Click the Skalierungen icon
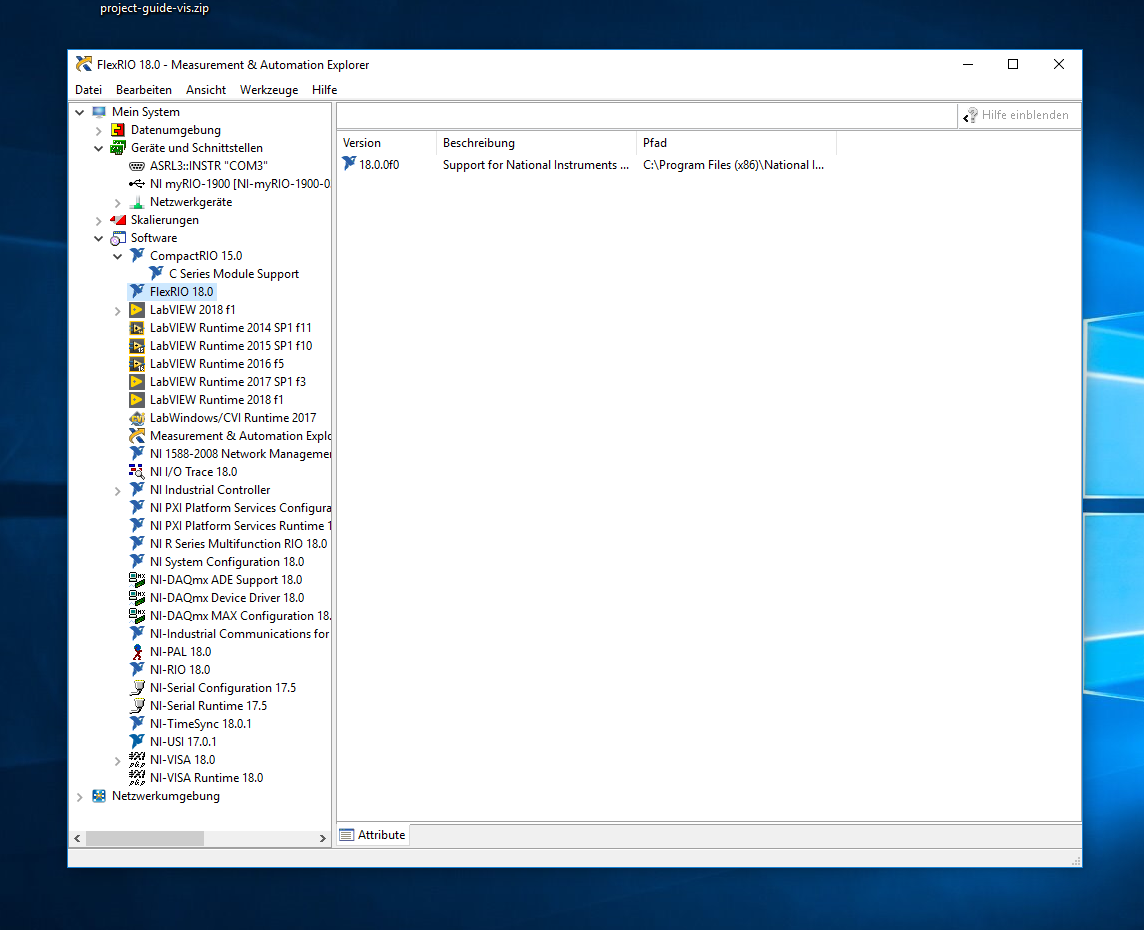Viewport: 1144px width, 930px height. (x=117, y=220)
